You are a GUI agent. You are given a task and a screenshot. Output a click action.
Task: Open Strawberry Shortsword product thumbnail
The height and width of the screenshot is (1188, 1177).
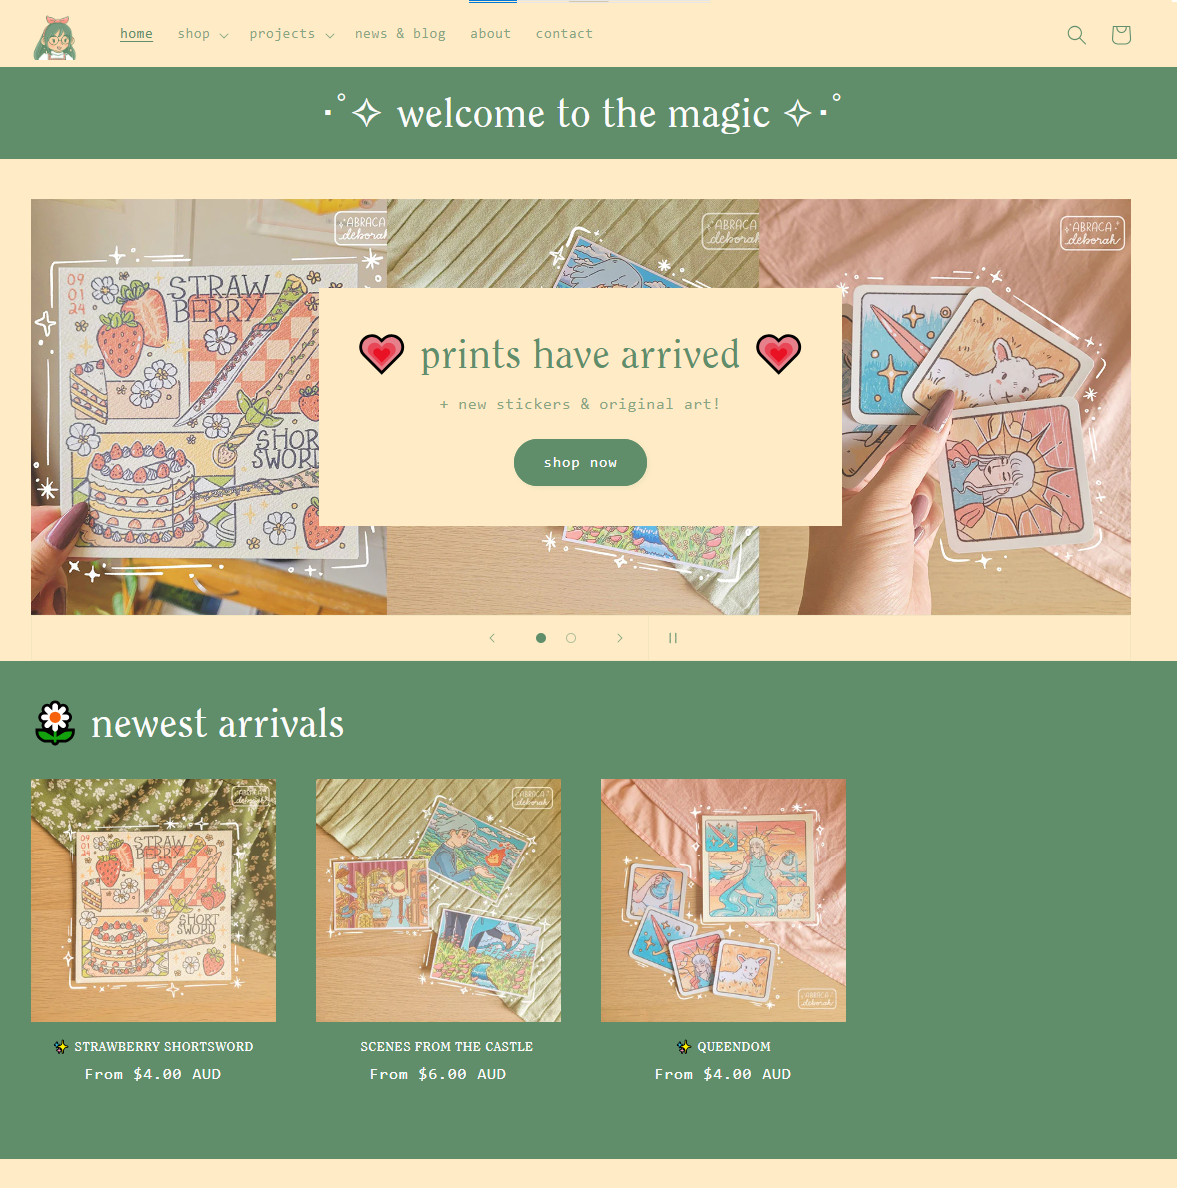point(153,900)
